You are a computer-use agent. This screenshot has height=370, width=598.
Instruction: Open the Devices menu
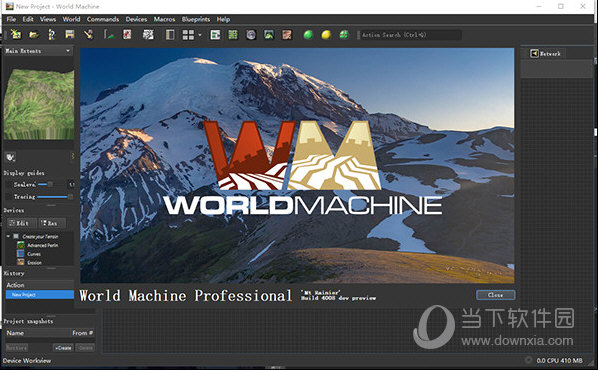tap(136, 19)
